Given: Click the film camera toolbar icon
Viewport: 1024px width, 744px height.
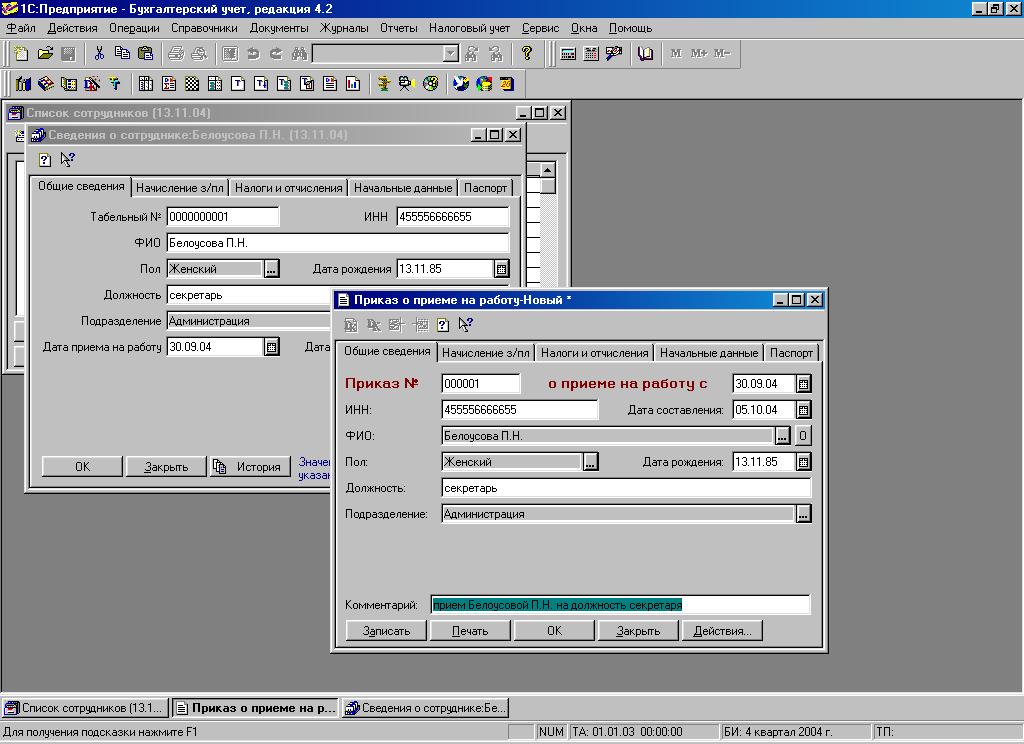Looking at the screenshot, I should 406,84.
